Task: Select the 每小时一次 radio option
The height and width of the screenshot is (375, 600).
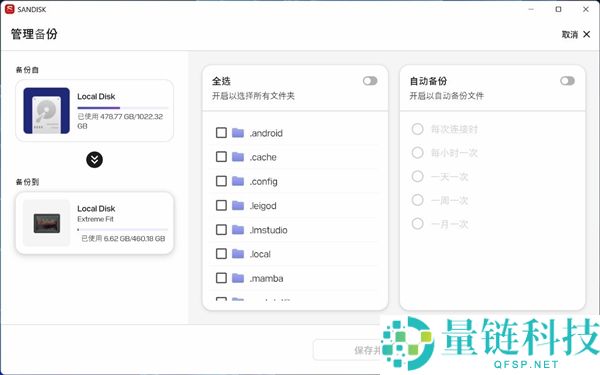Action: 417,153
